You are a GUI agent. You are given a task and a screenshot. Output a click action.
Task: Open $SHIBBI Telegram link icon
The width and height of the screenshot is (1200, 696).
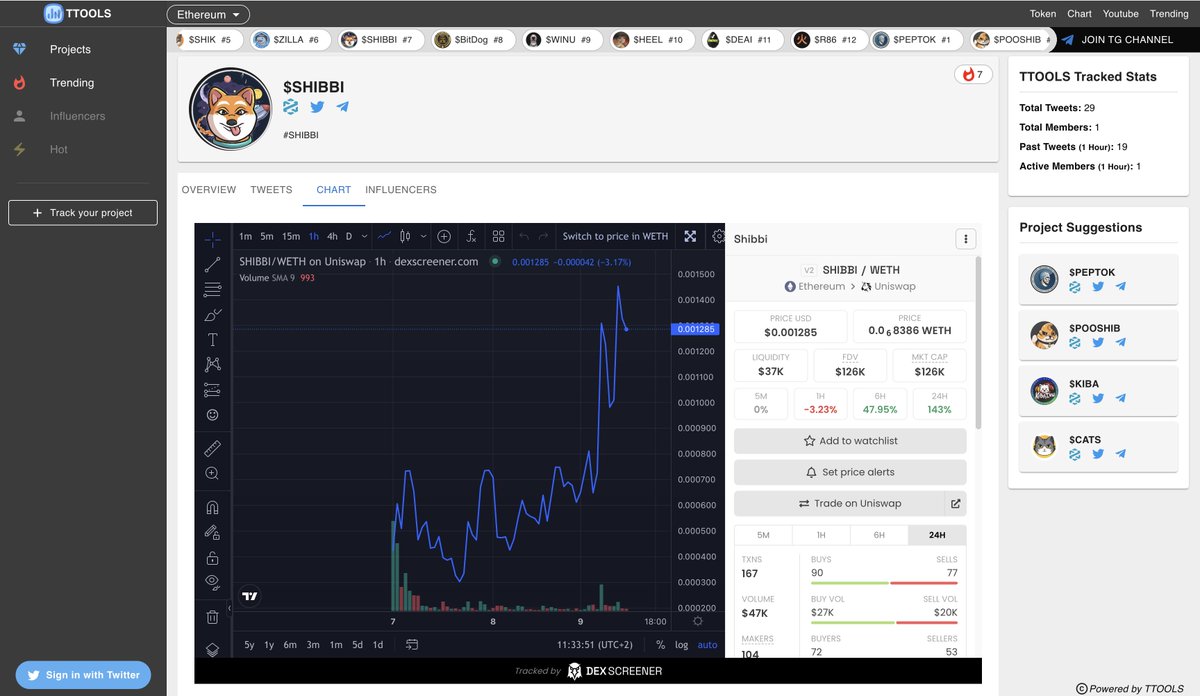tap(343, 107)
